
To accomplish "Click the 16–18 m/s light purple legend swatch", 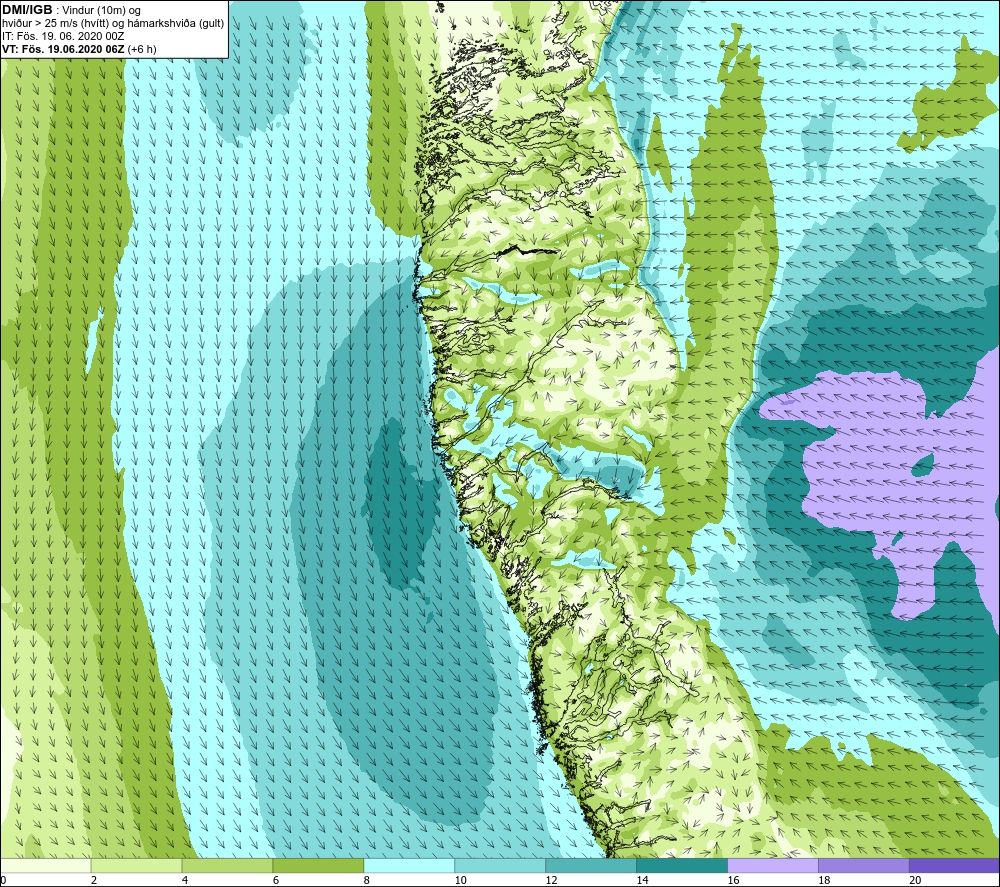I will tap(773, 865).
